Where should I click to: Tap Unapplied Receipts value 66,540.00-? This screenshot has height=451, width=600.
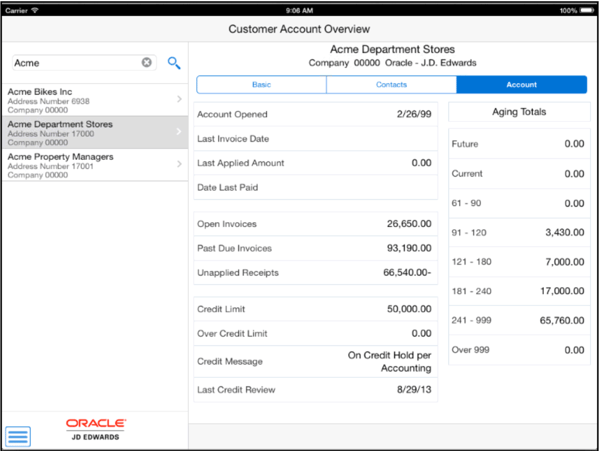[407, 273]
